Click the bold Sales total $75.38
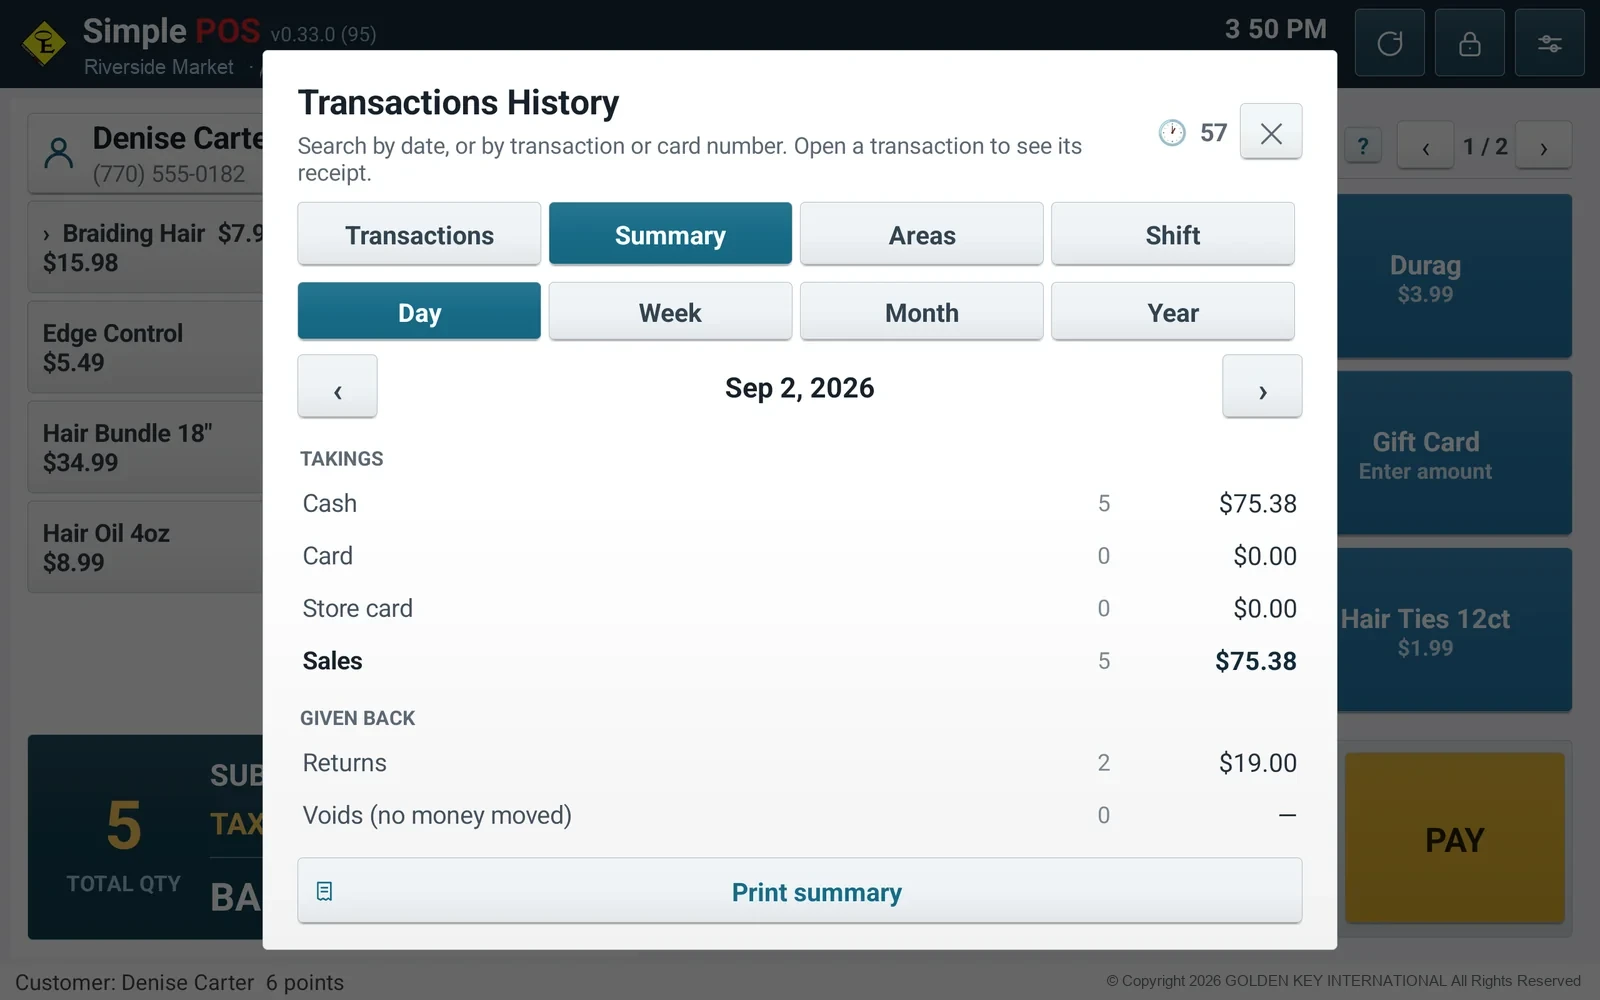 coord(1255,661)
